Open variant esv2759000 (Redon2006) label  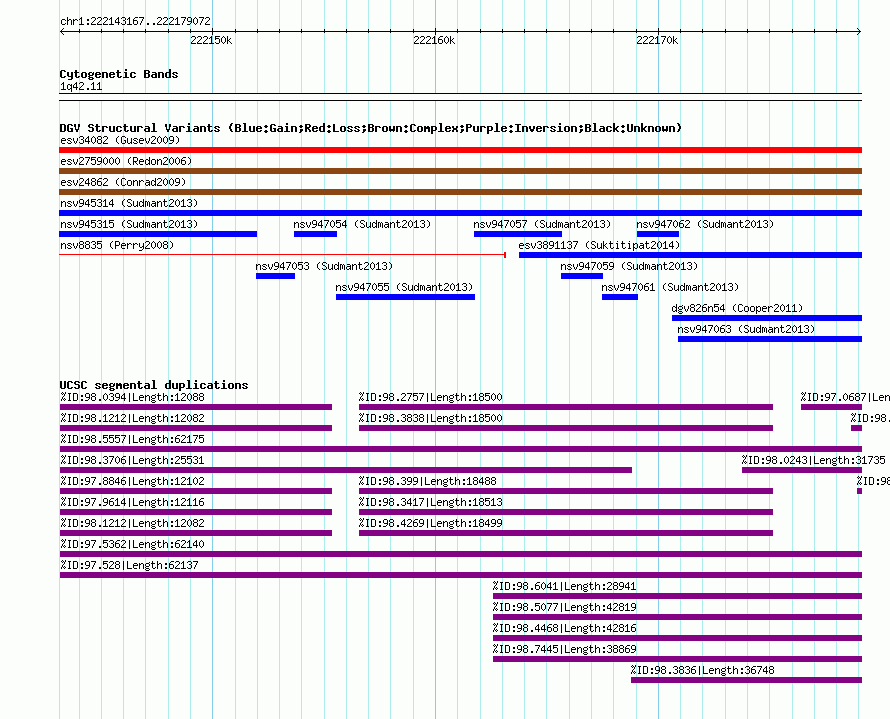coord(126,161)
